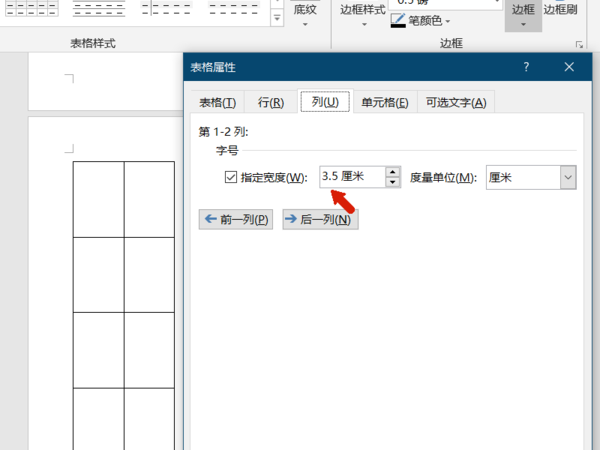This screenshot has width=600, height=450.
Task: Switch to the 行(R) tab
Action: pyautogui.click(x=271, y=103)
